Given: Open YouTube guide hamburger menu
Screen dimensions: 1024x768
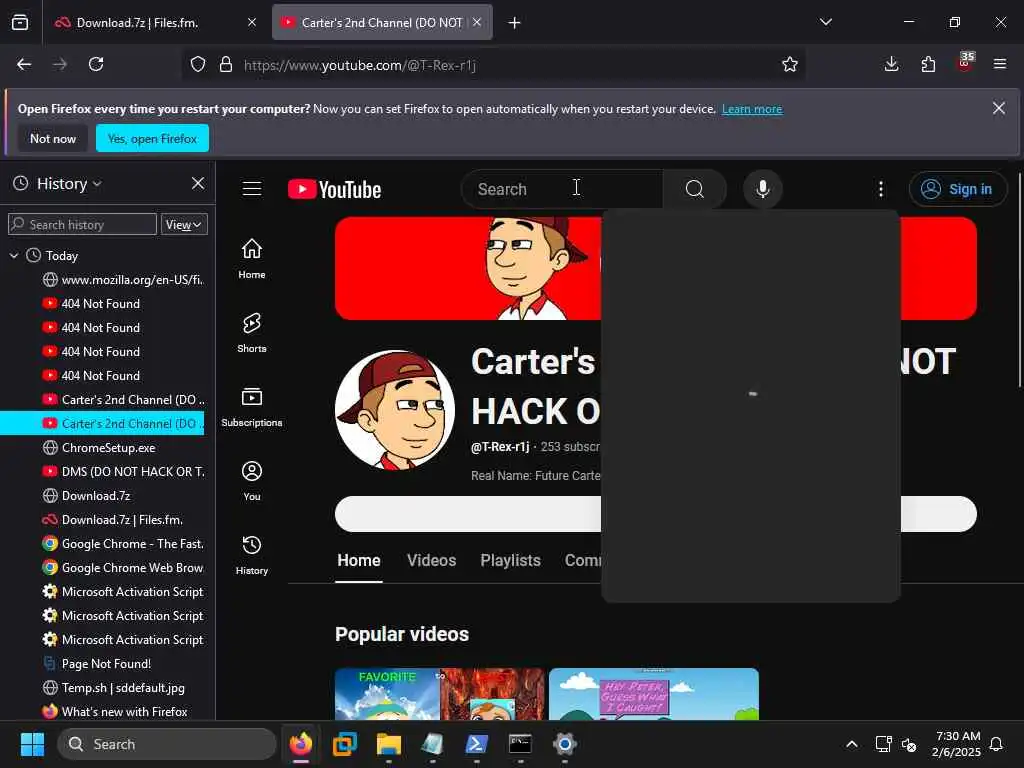Looking at the screenshot, I should [252, 189].
